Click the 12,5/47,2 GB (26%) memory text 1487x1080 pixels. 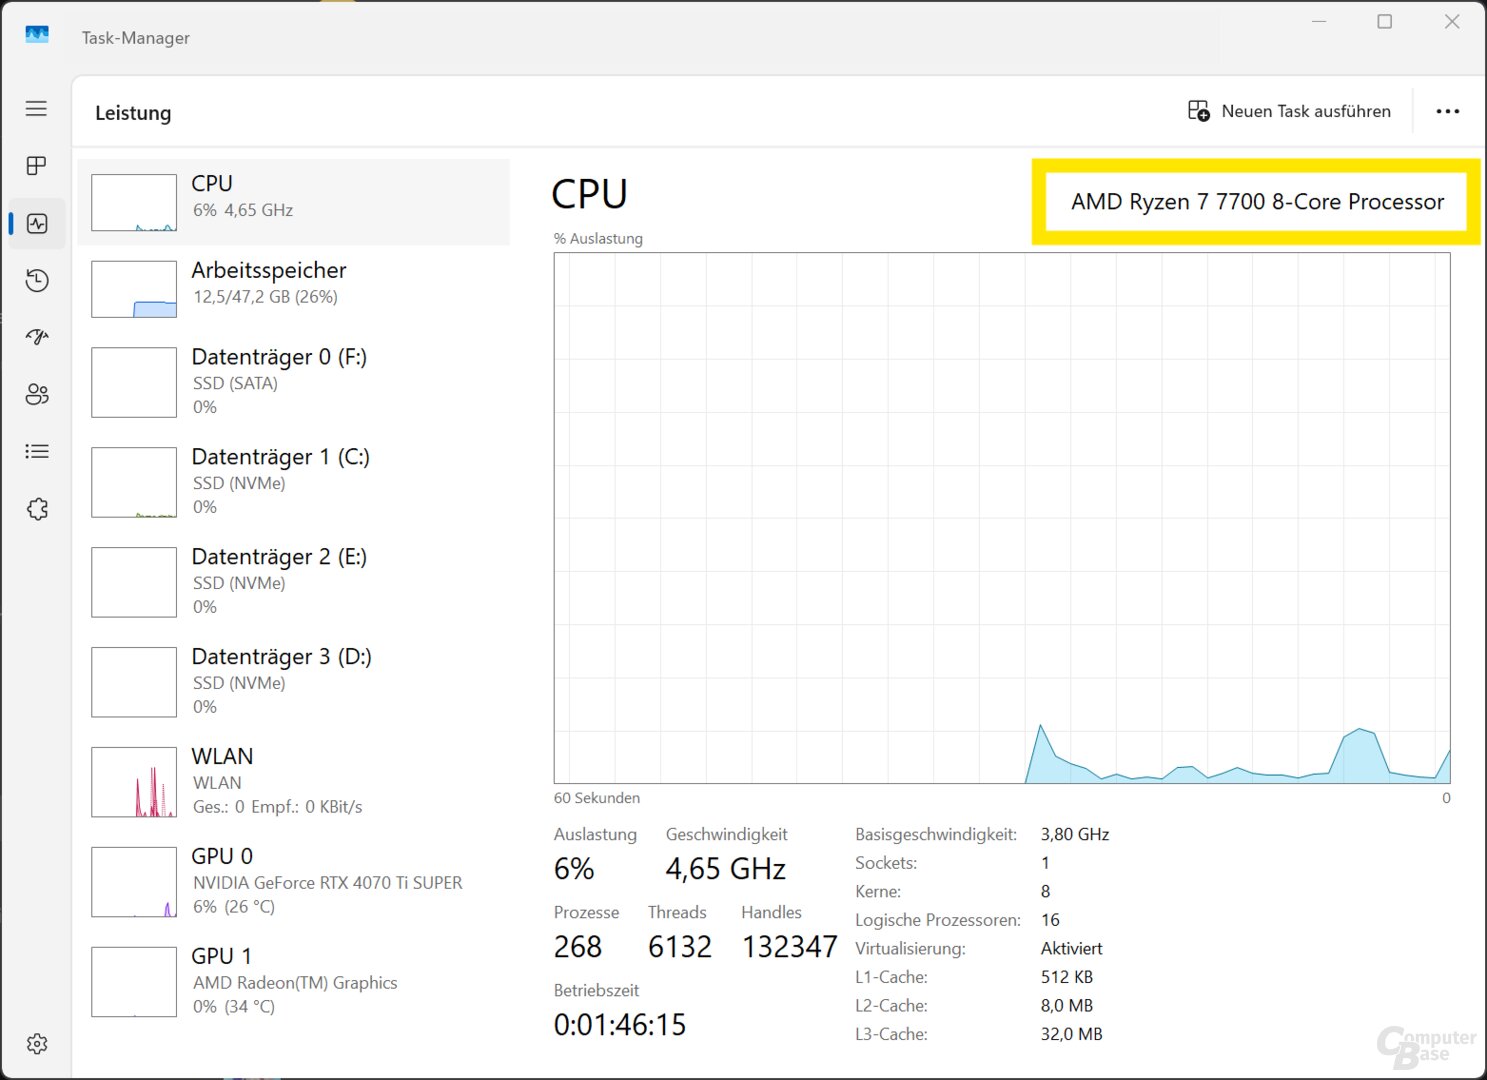tap(265, 297)
